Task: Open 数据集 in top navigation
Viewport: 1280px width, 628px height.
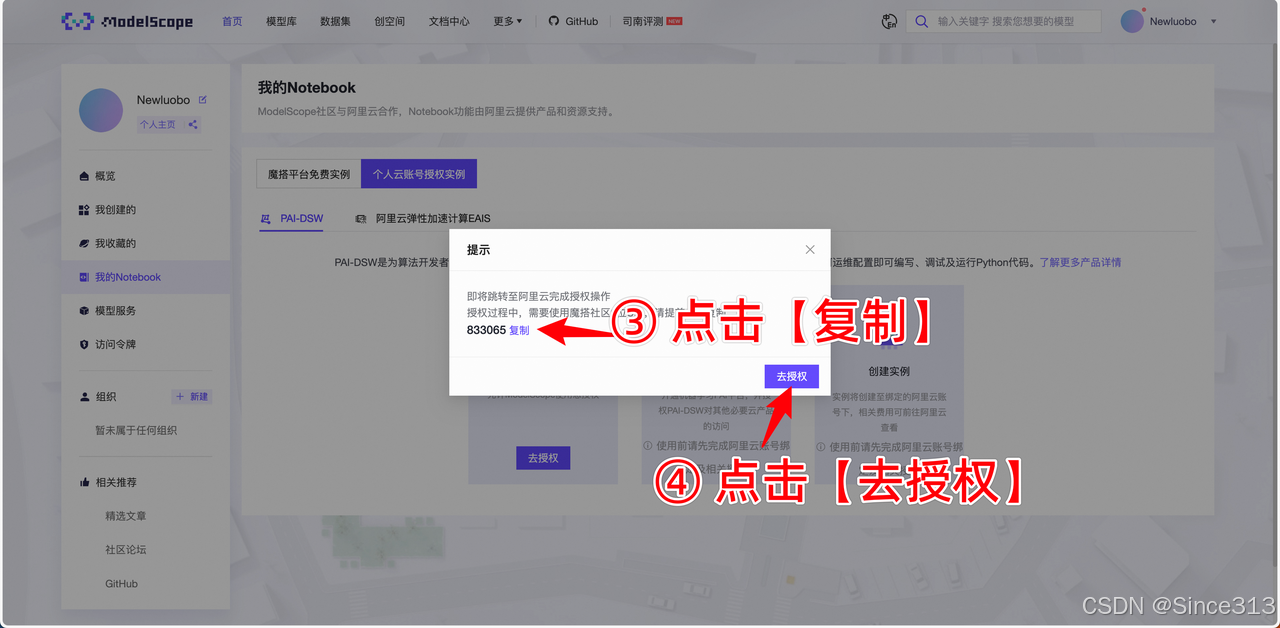Action: click(x=335, y=21)
